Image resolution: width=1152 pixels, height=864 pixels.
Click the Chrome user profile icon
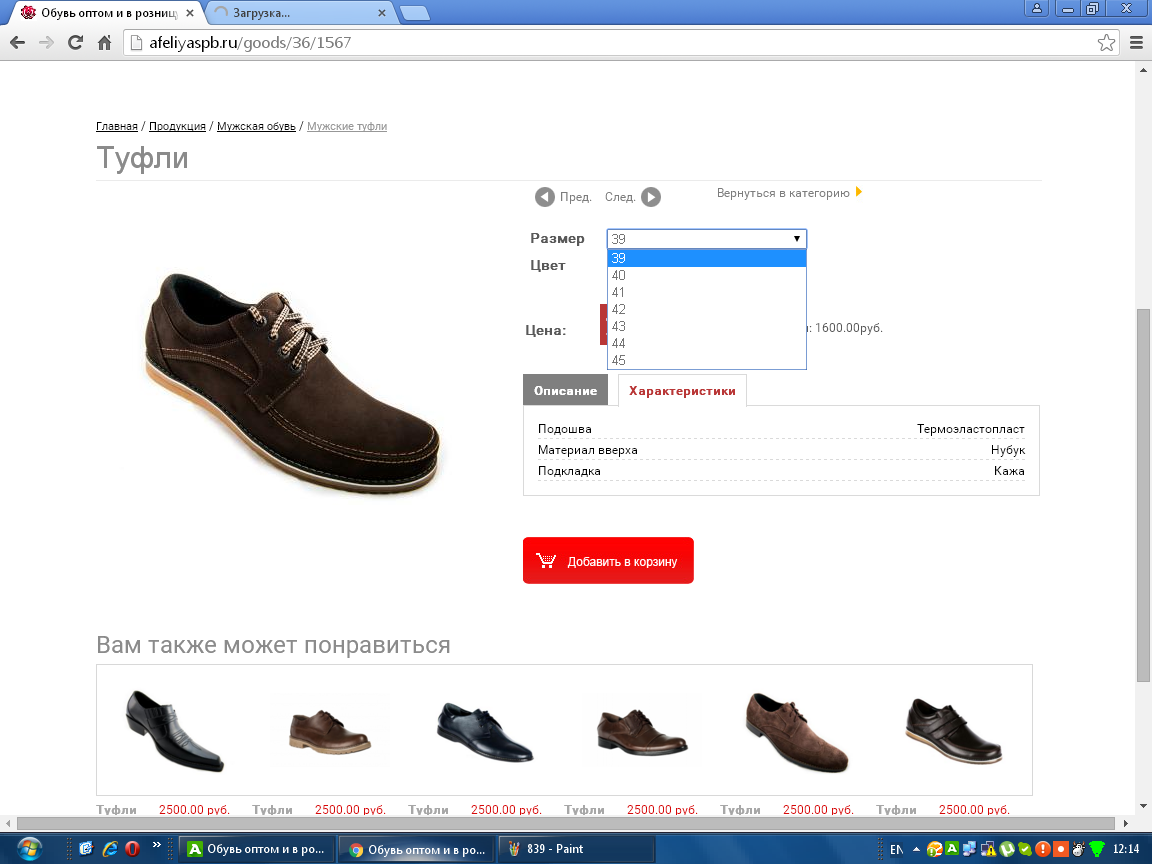click(1037, 8)
